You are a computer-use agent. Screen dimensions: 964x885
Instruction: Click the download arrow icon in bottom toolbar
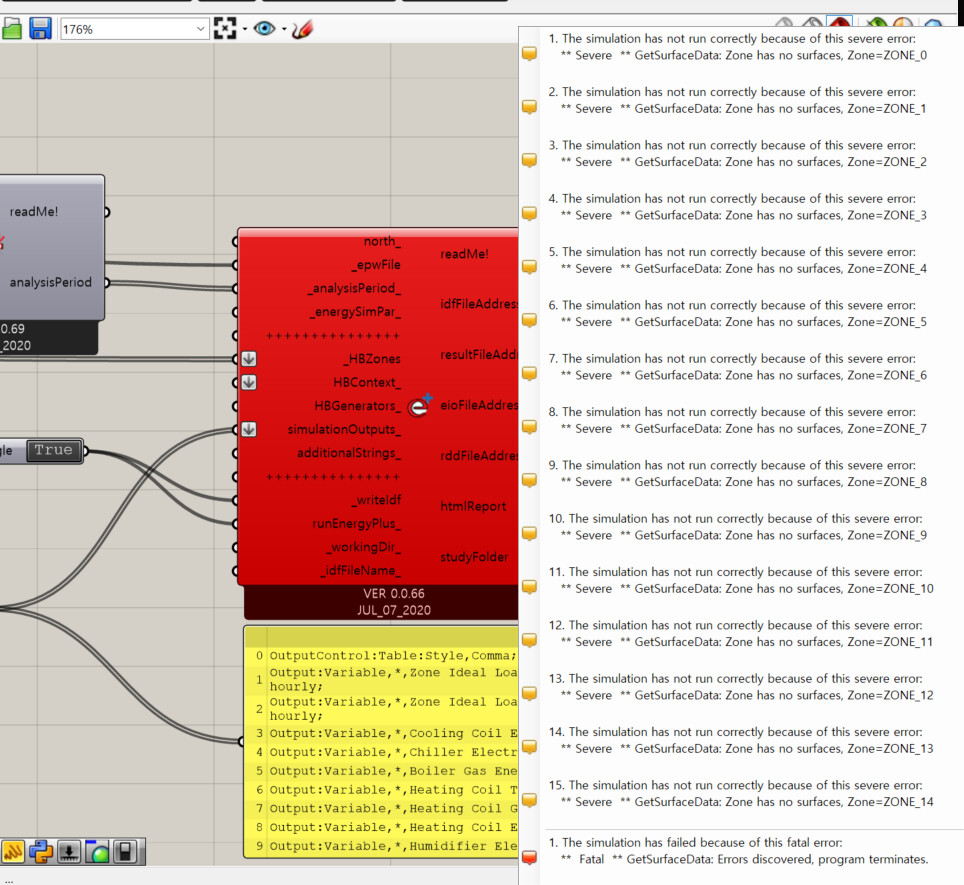pyautogui.click(x=69, y=852)
